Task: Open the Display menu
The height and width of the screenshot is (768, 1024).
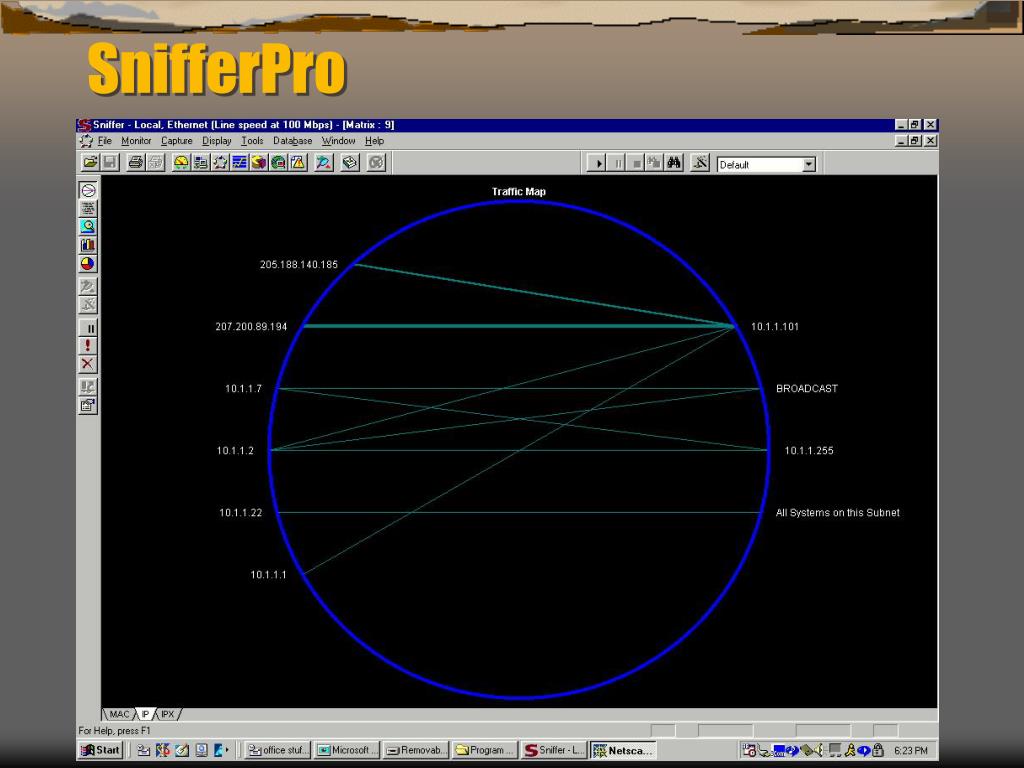Action: 217,141
